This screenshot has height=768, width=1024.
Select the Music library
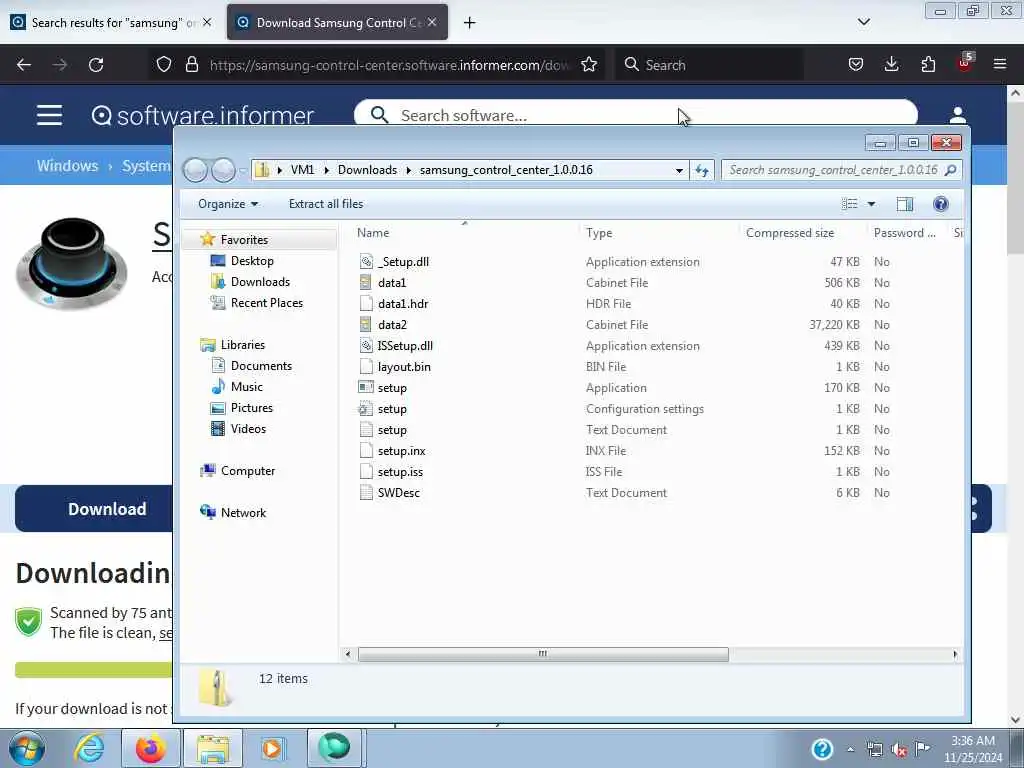tap(246, 387)
